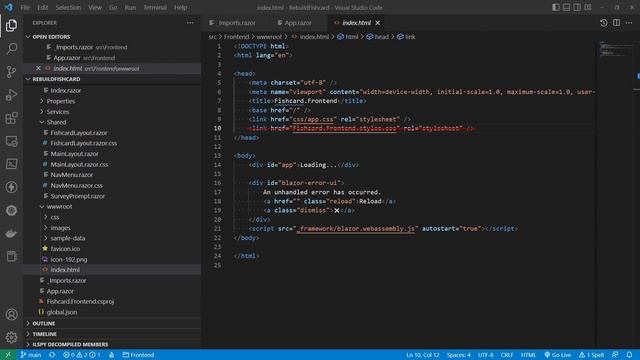Screen dimensions: 640x360
Task: Click the wwwroot breadcrumb segment
Action: 269,37
